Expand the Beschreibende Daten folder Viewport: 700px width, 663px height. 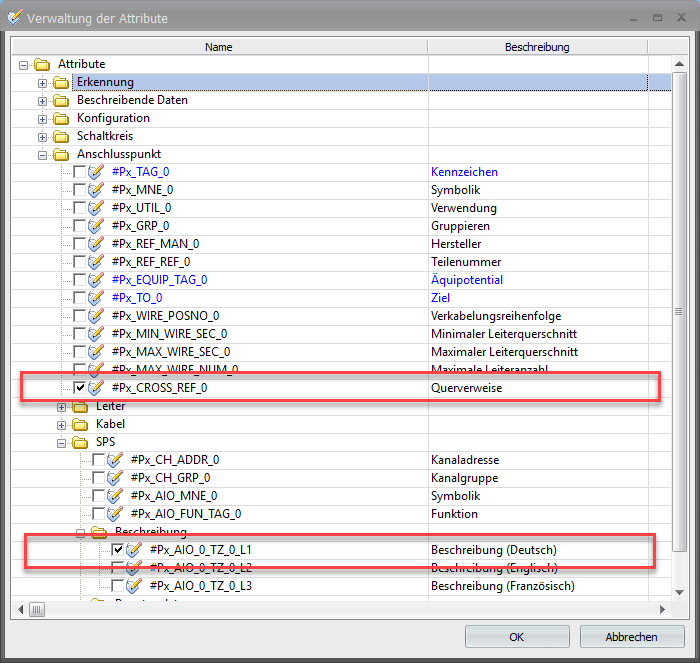click(43, 100)
